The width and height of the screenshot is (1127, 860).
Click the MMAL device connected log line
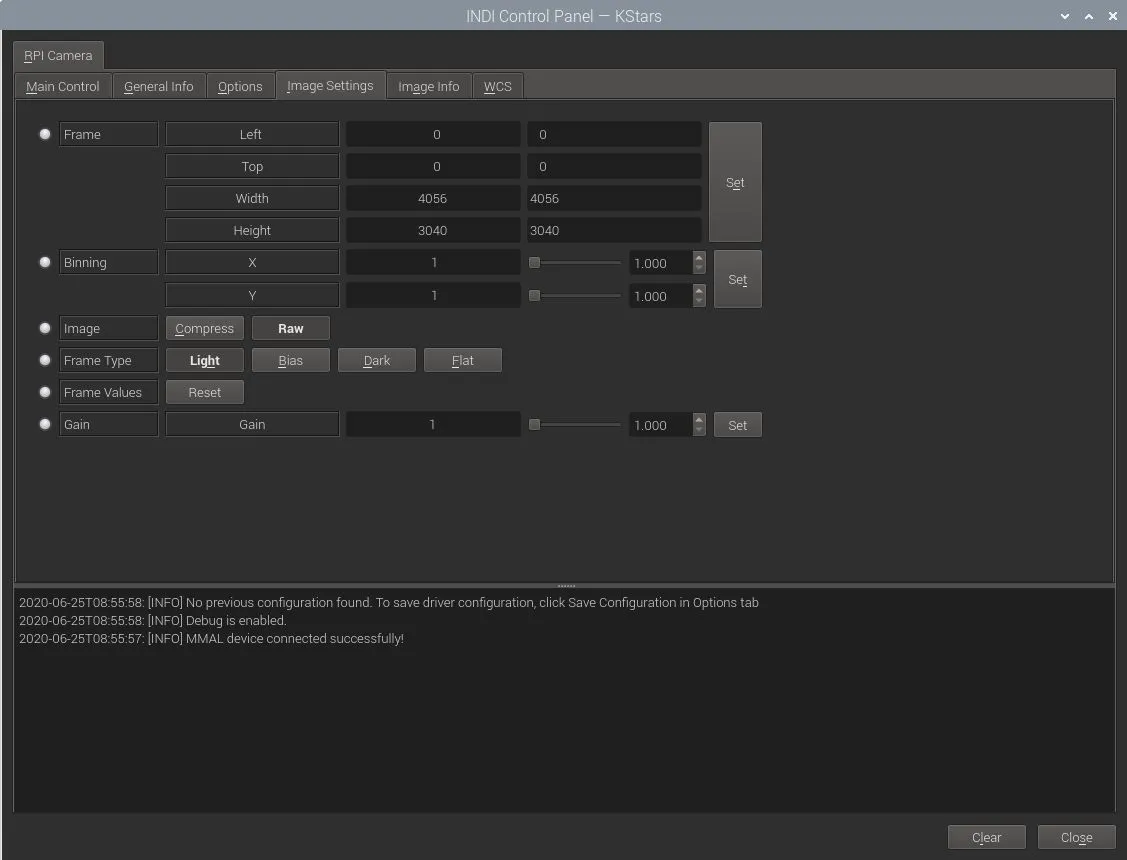pos(211,639)
